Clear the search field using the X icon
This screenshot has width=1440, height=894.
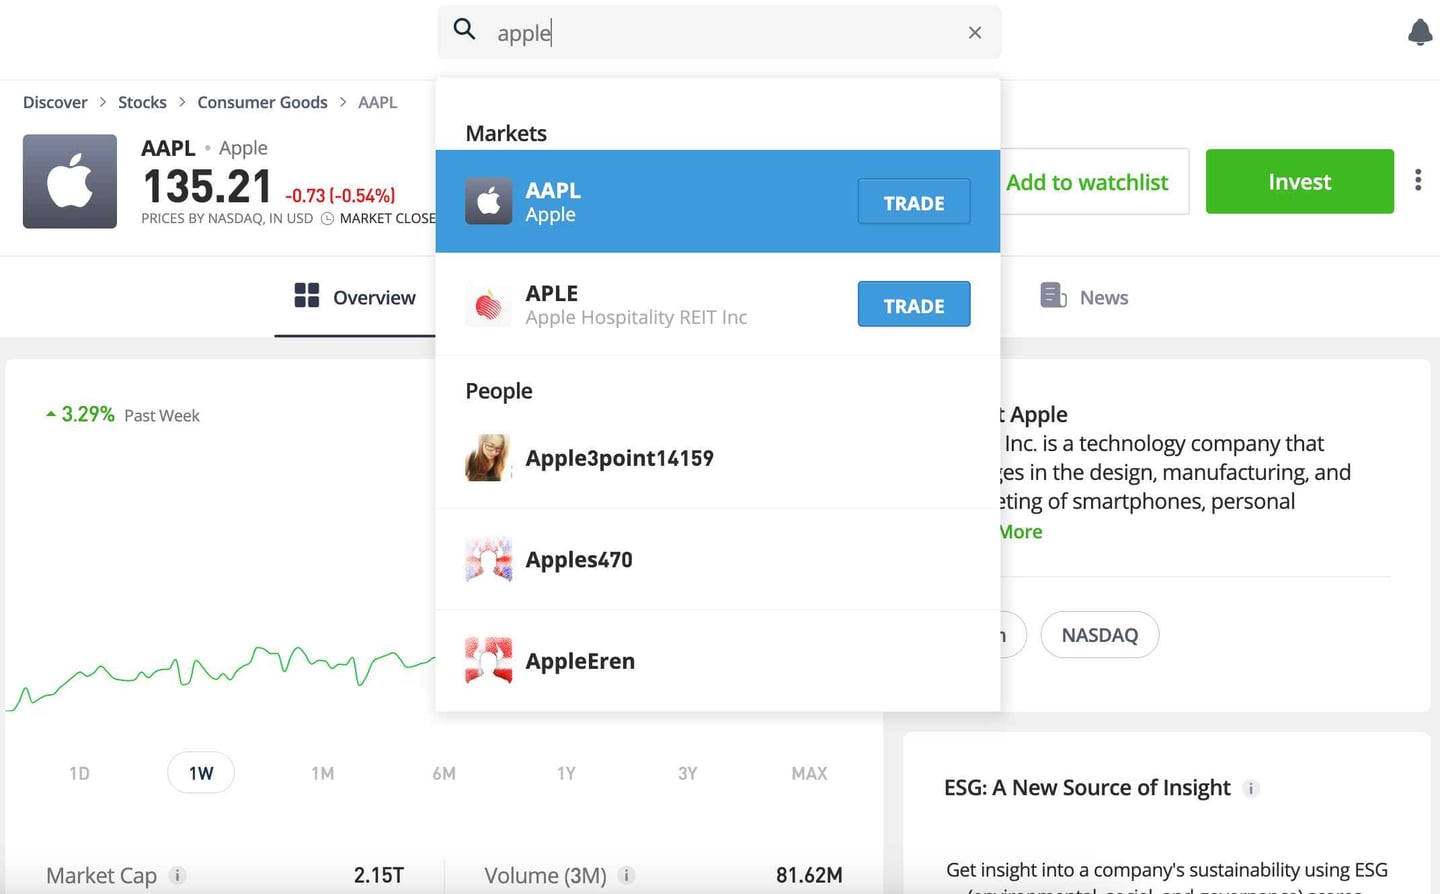pos(974,32)
